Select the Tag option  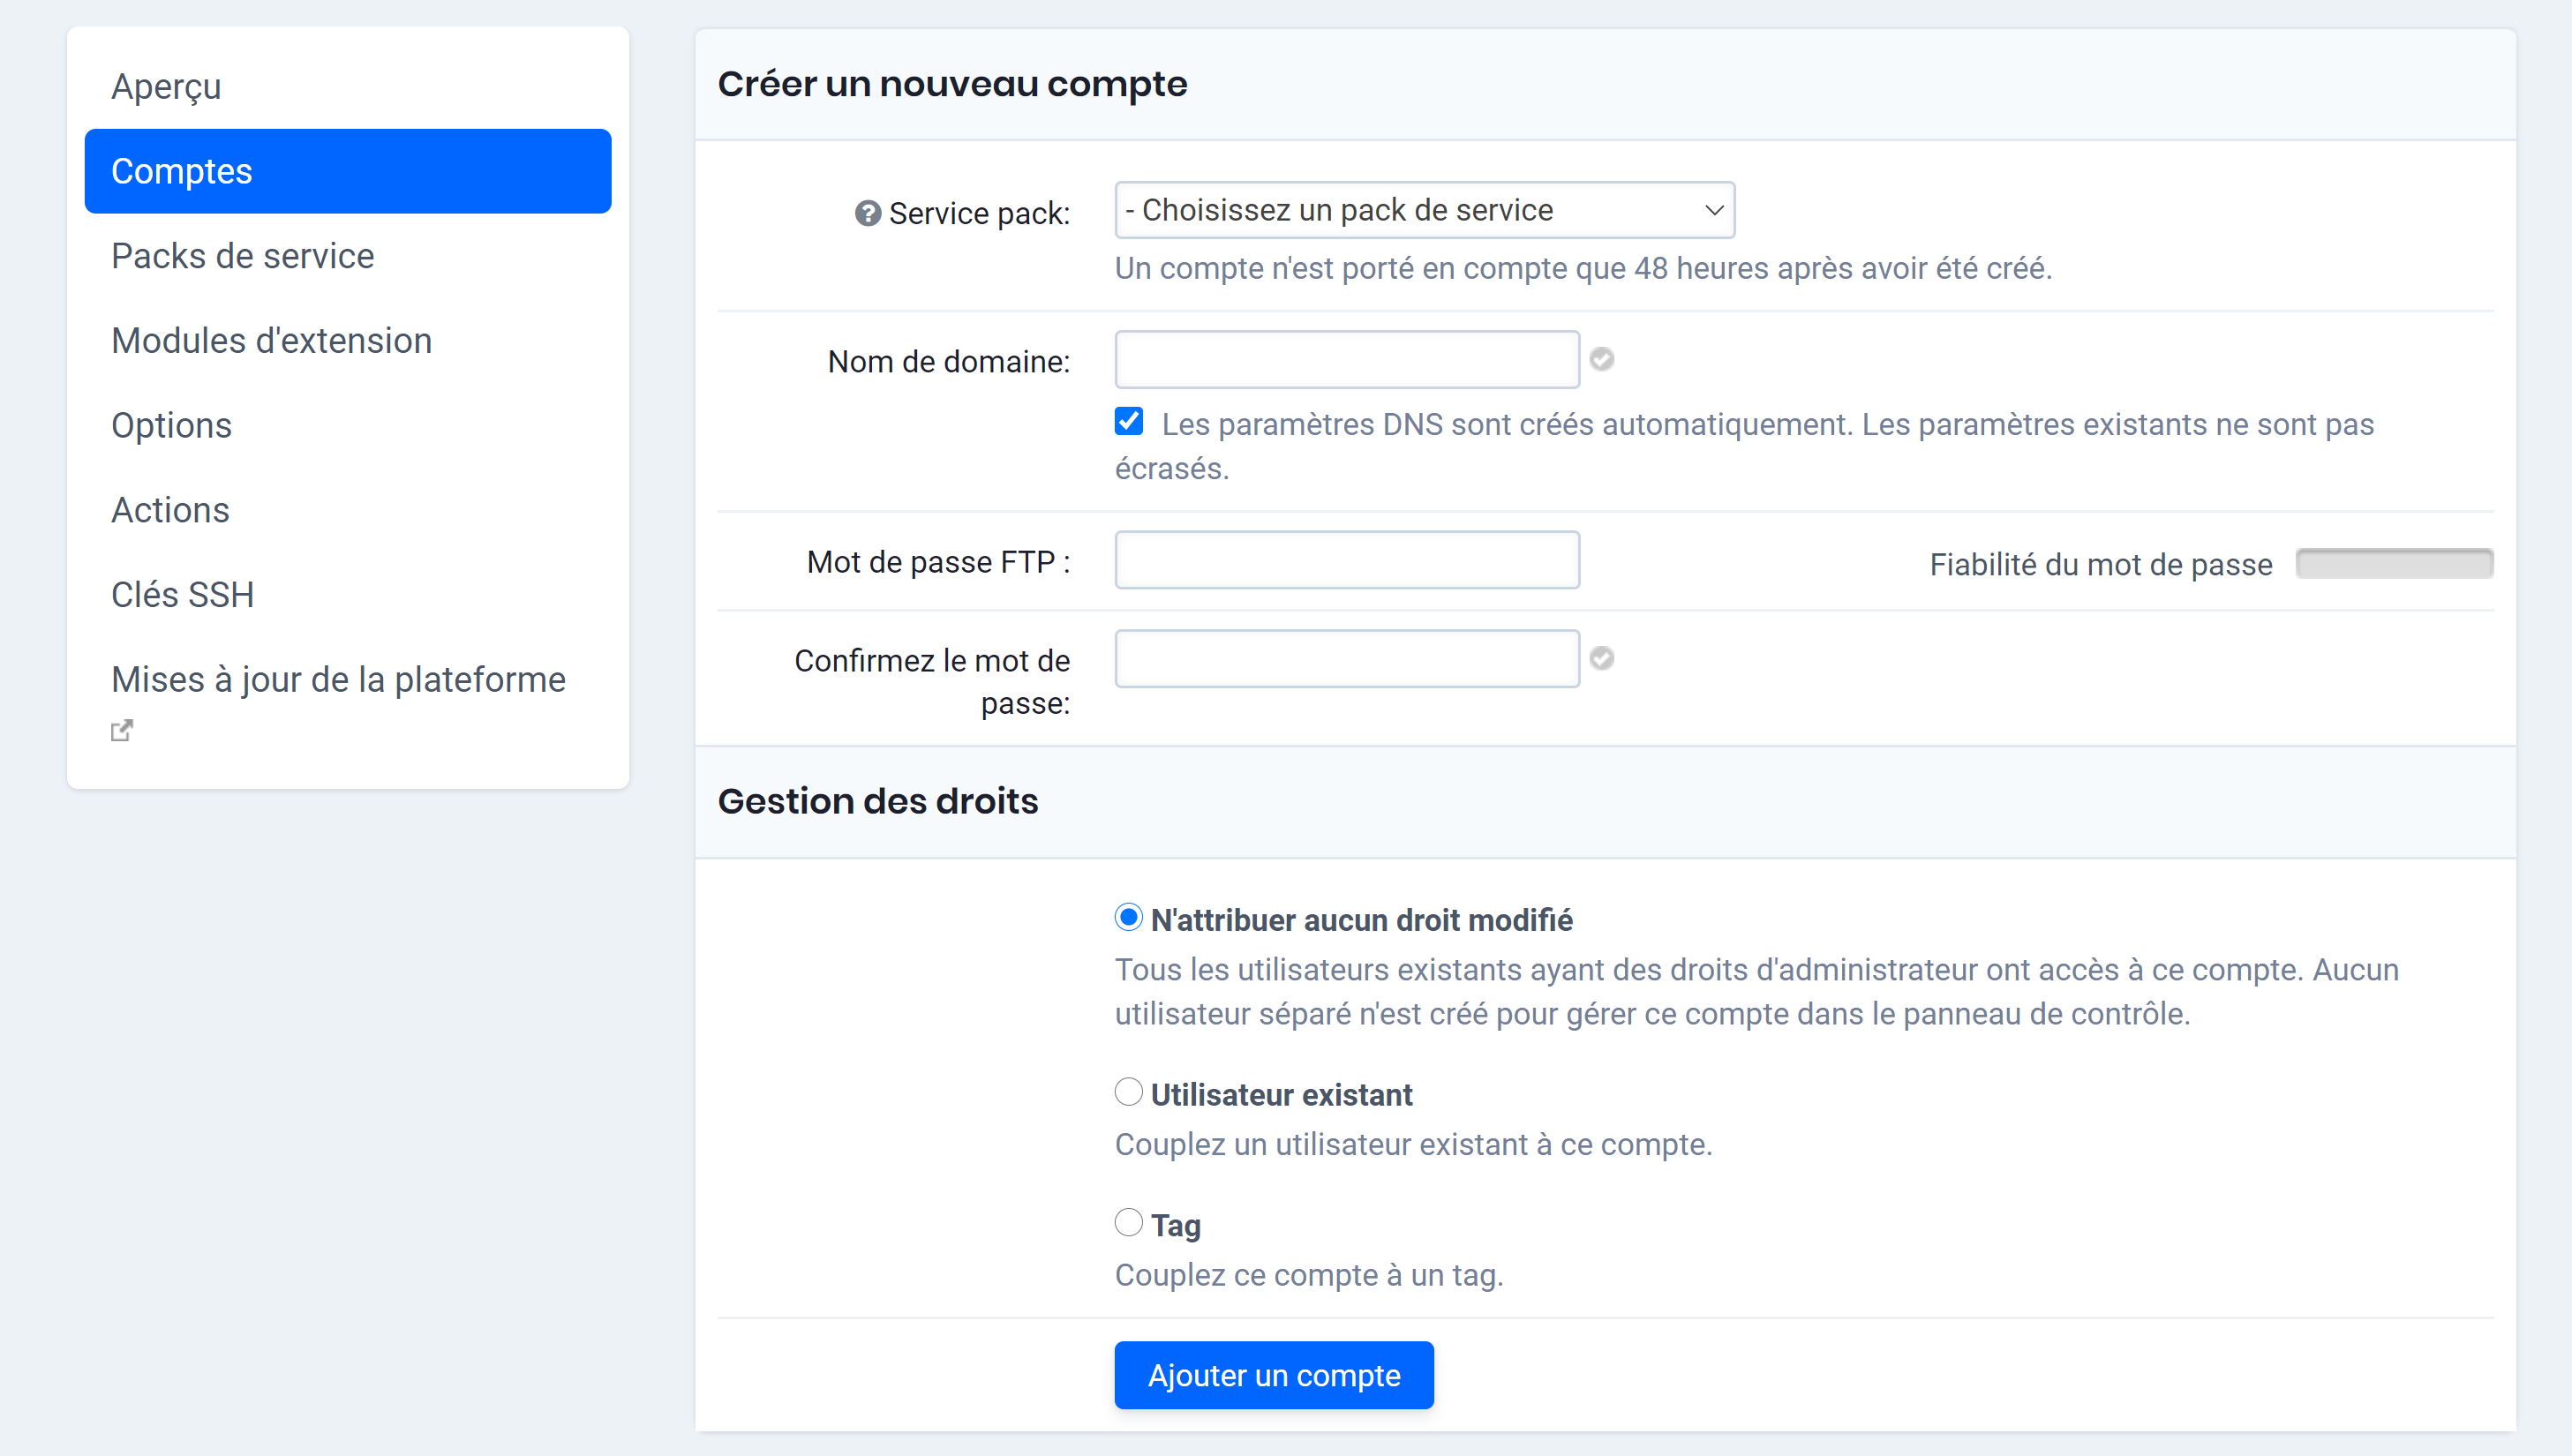[1128, 1222]
